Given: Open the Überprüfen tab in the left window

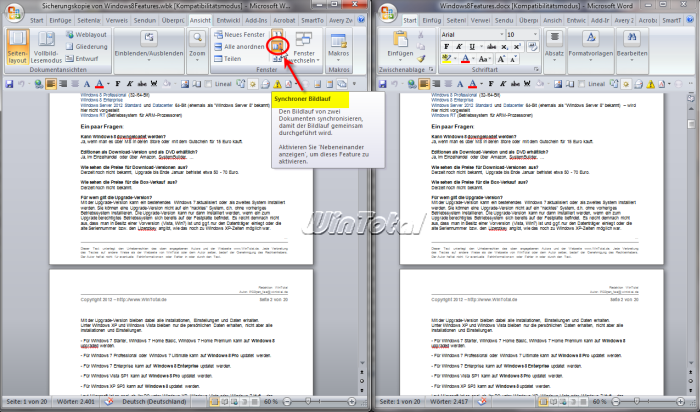Looking at the screenshot, I should point(173,20).
